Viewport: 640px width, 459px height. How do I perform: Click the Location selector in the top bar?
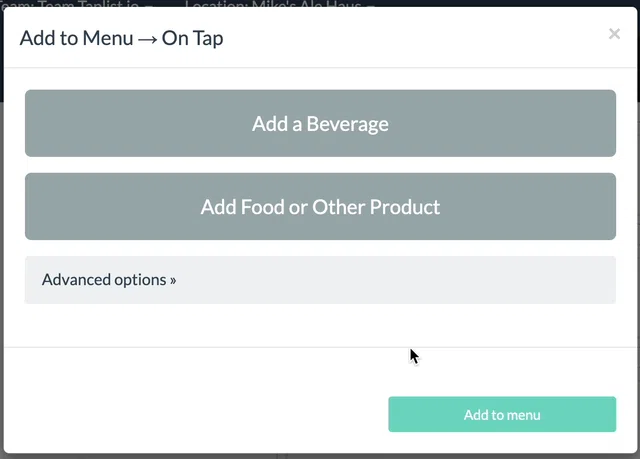click(280, 4)
